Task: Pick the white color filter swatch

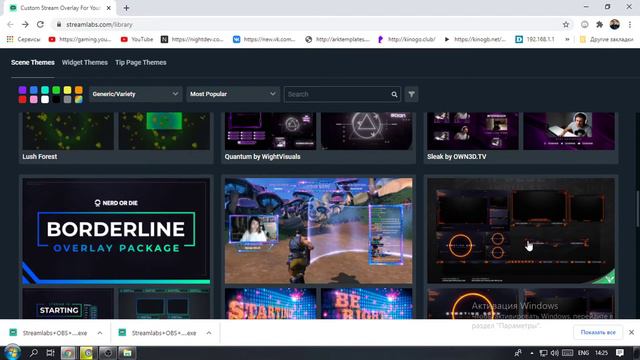Action: click(45, 99)
